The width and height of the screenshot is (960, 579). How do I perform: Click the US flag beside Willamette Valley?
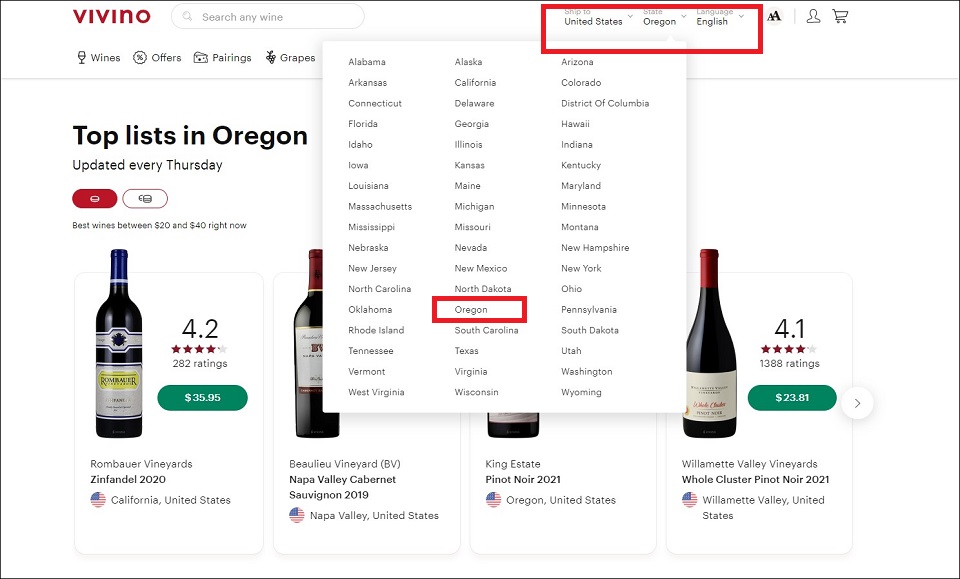click(689, 499)
